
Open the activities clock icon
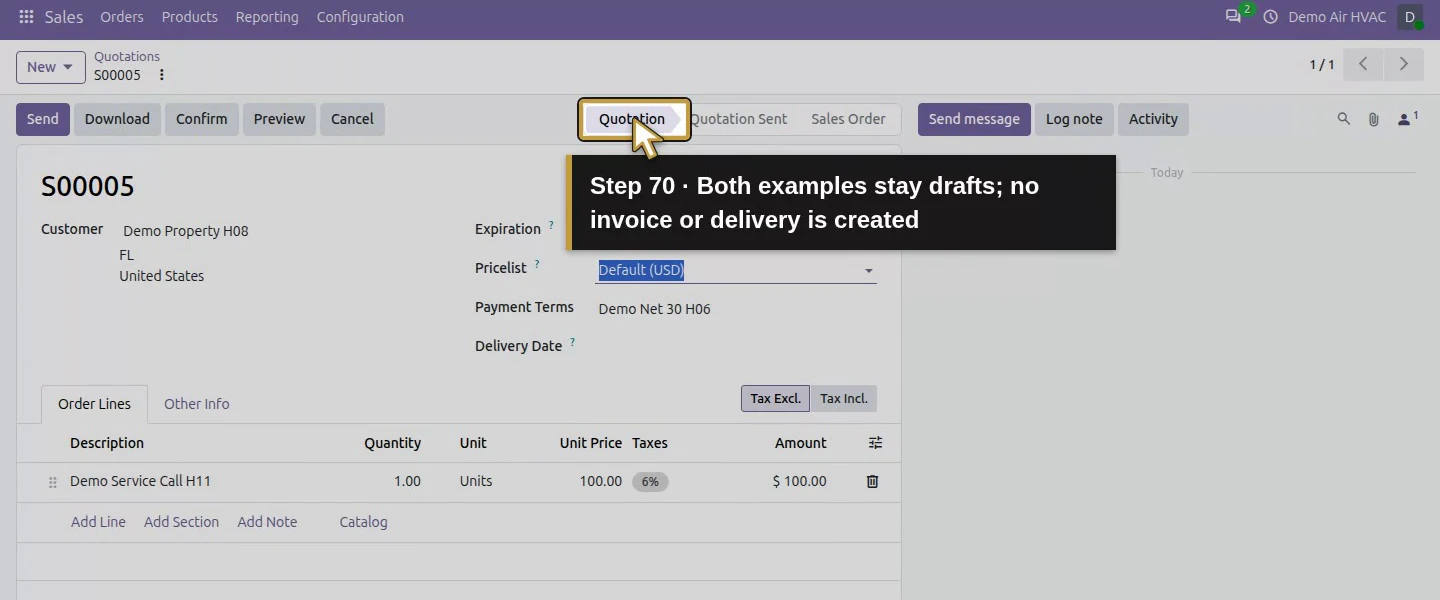tap(1271, 17)
